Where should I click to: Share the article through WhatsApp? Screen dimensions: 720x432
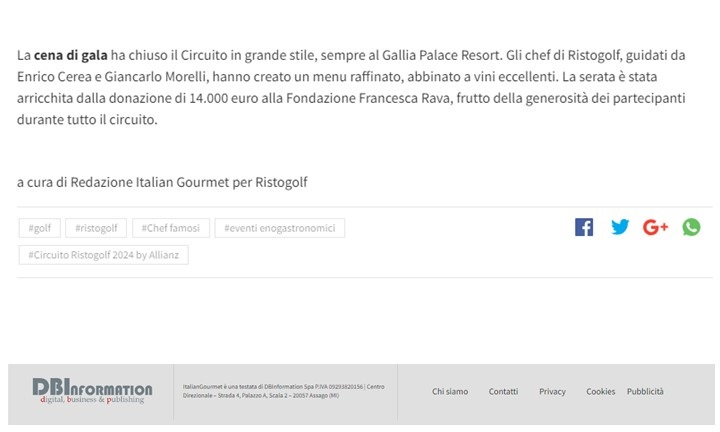(691, 227)
